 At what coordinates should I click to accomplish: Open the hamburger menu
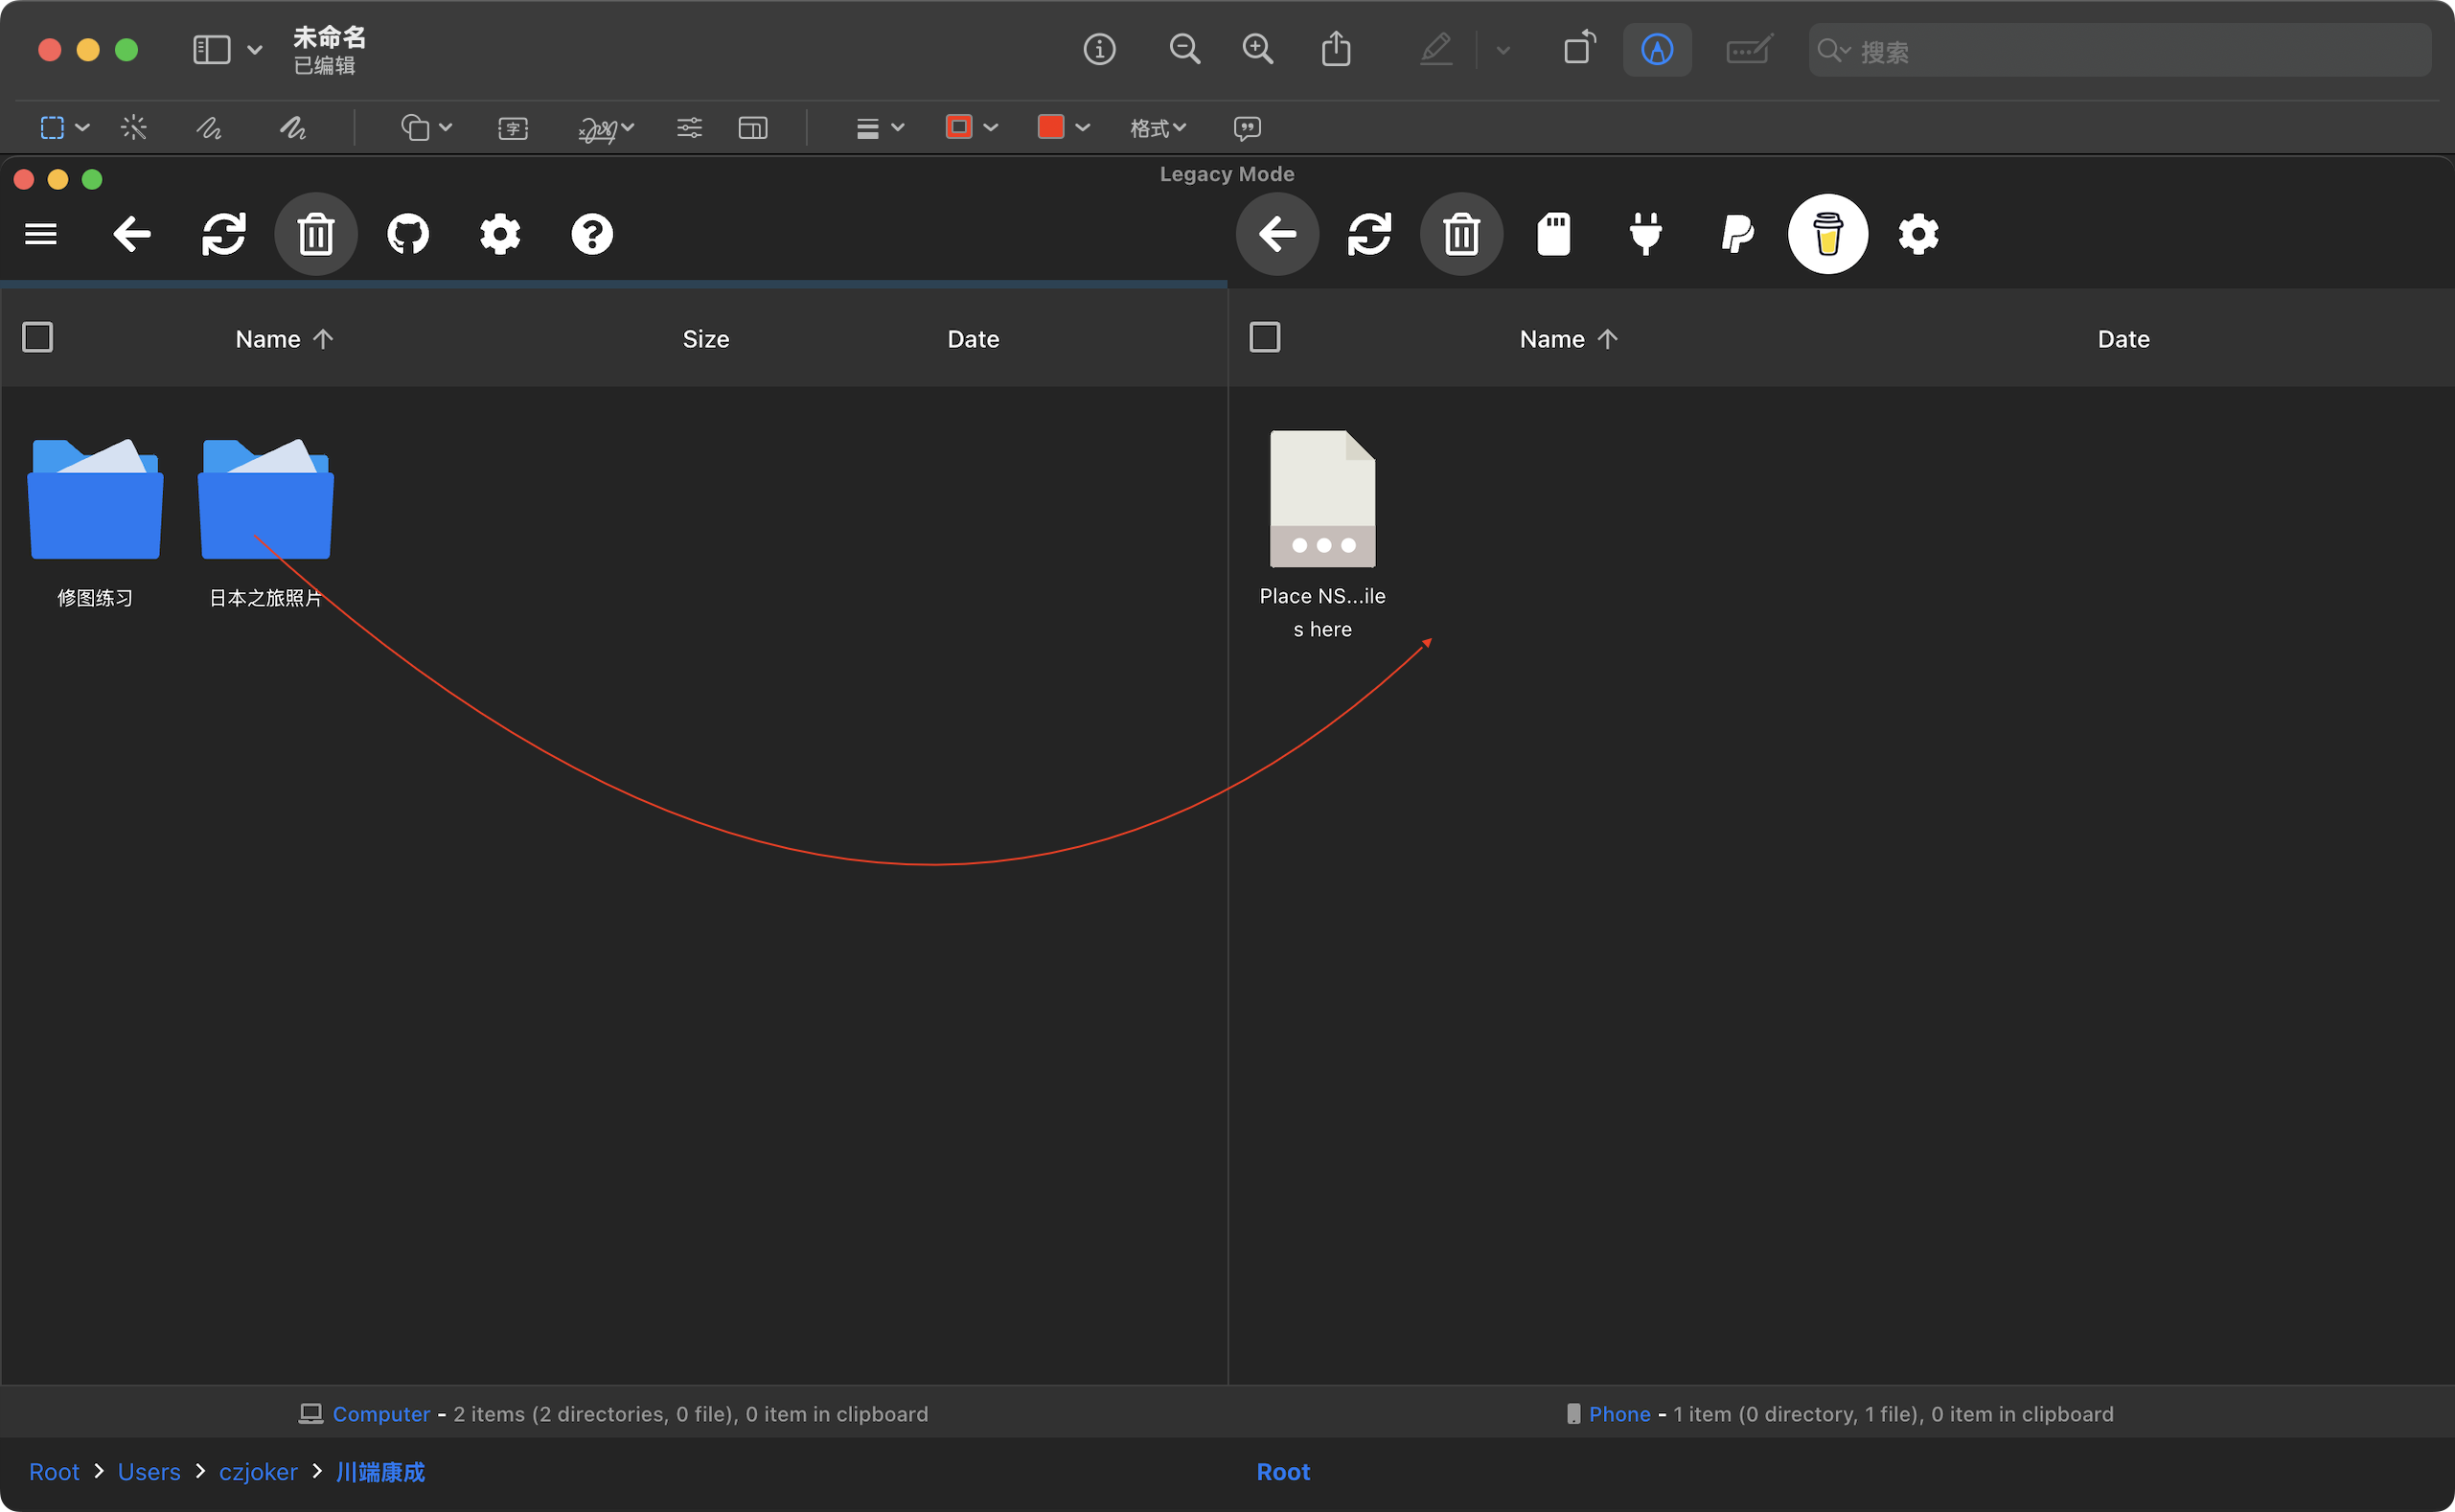coord(41,234)
